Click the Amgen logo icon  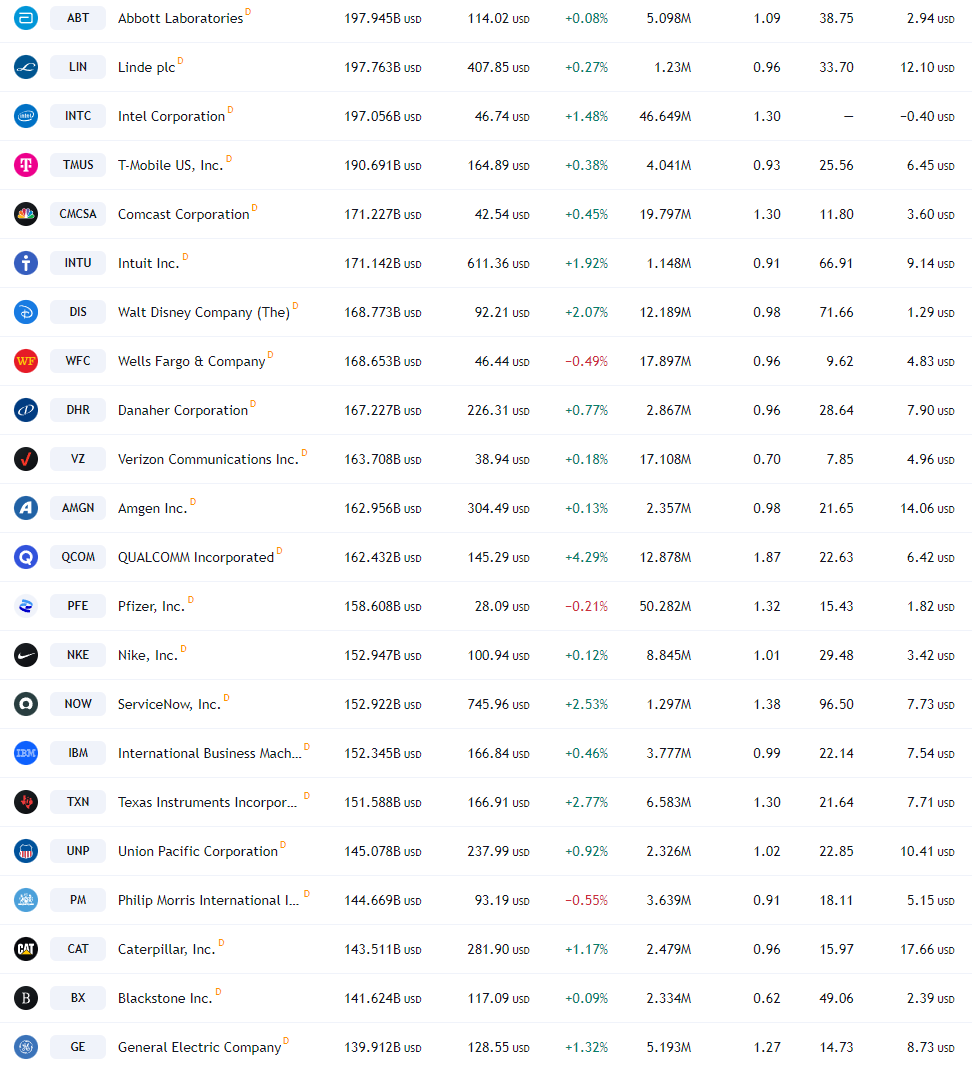pos(26,508)
